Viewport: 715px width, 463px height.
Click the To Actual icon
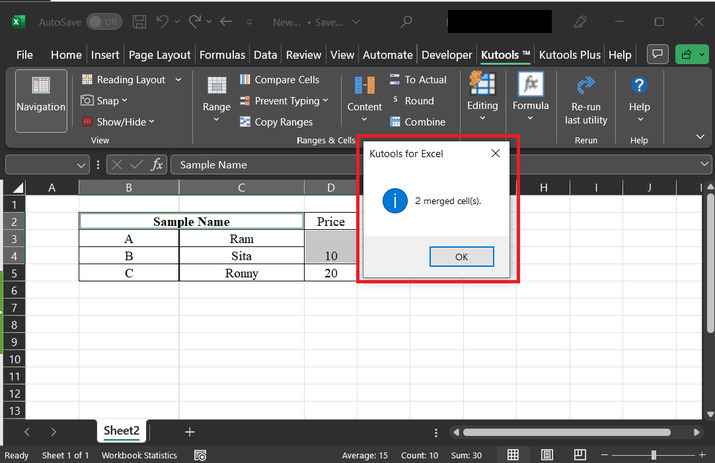[393, 80]
